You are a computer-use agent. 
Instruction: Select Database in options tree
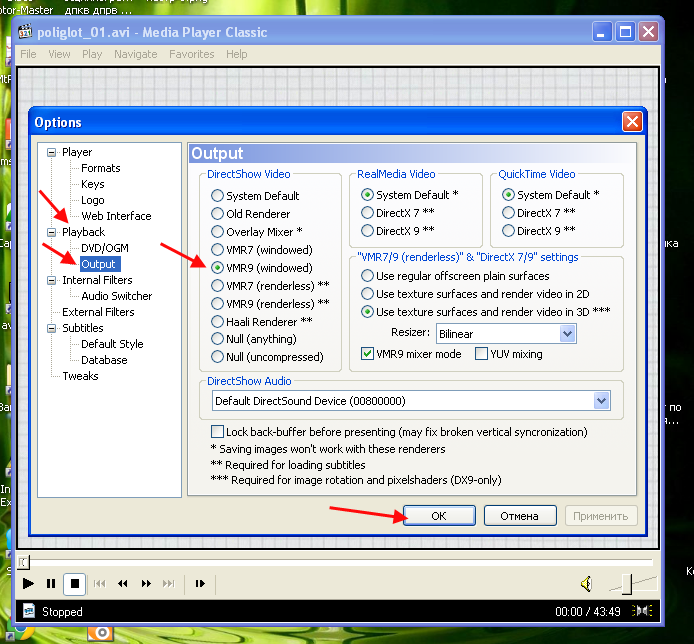(x=104, y=360)
